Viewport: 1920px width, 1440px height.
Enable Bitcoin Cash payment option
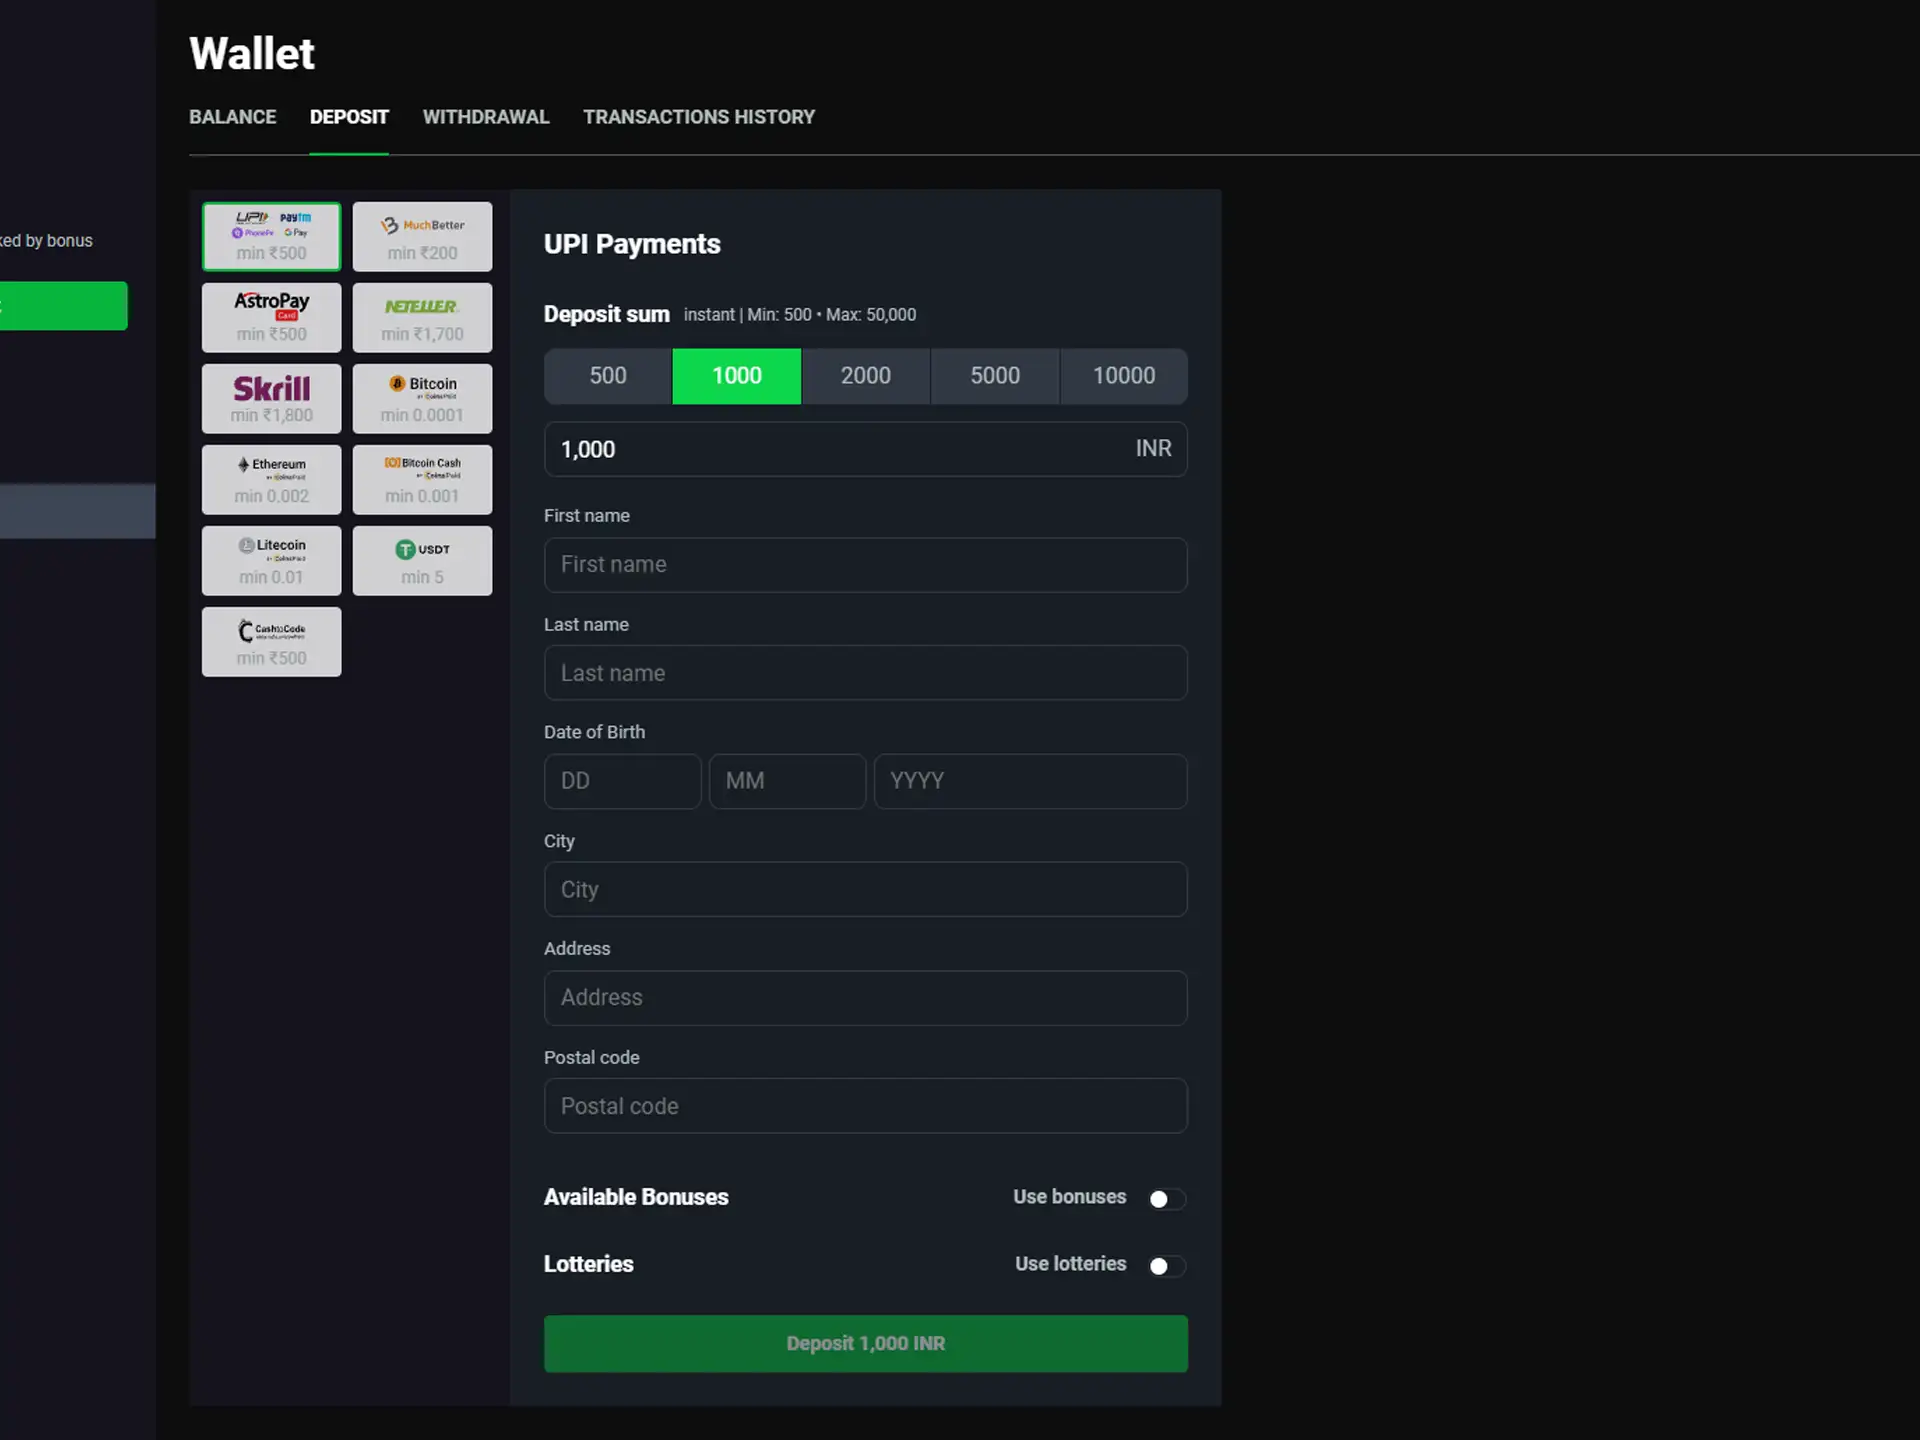click(422, 478)
